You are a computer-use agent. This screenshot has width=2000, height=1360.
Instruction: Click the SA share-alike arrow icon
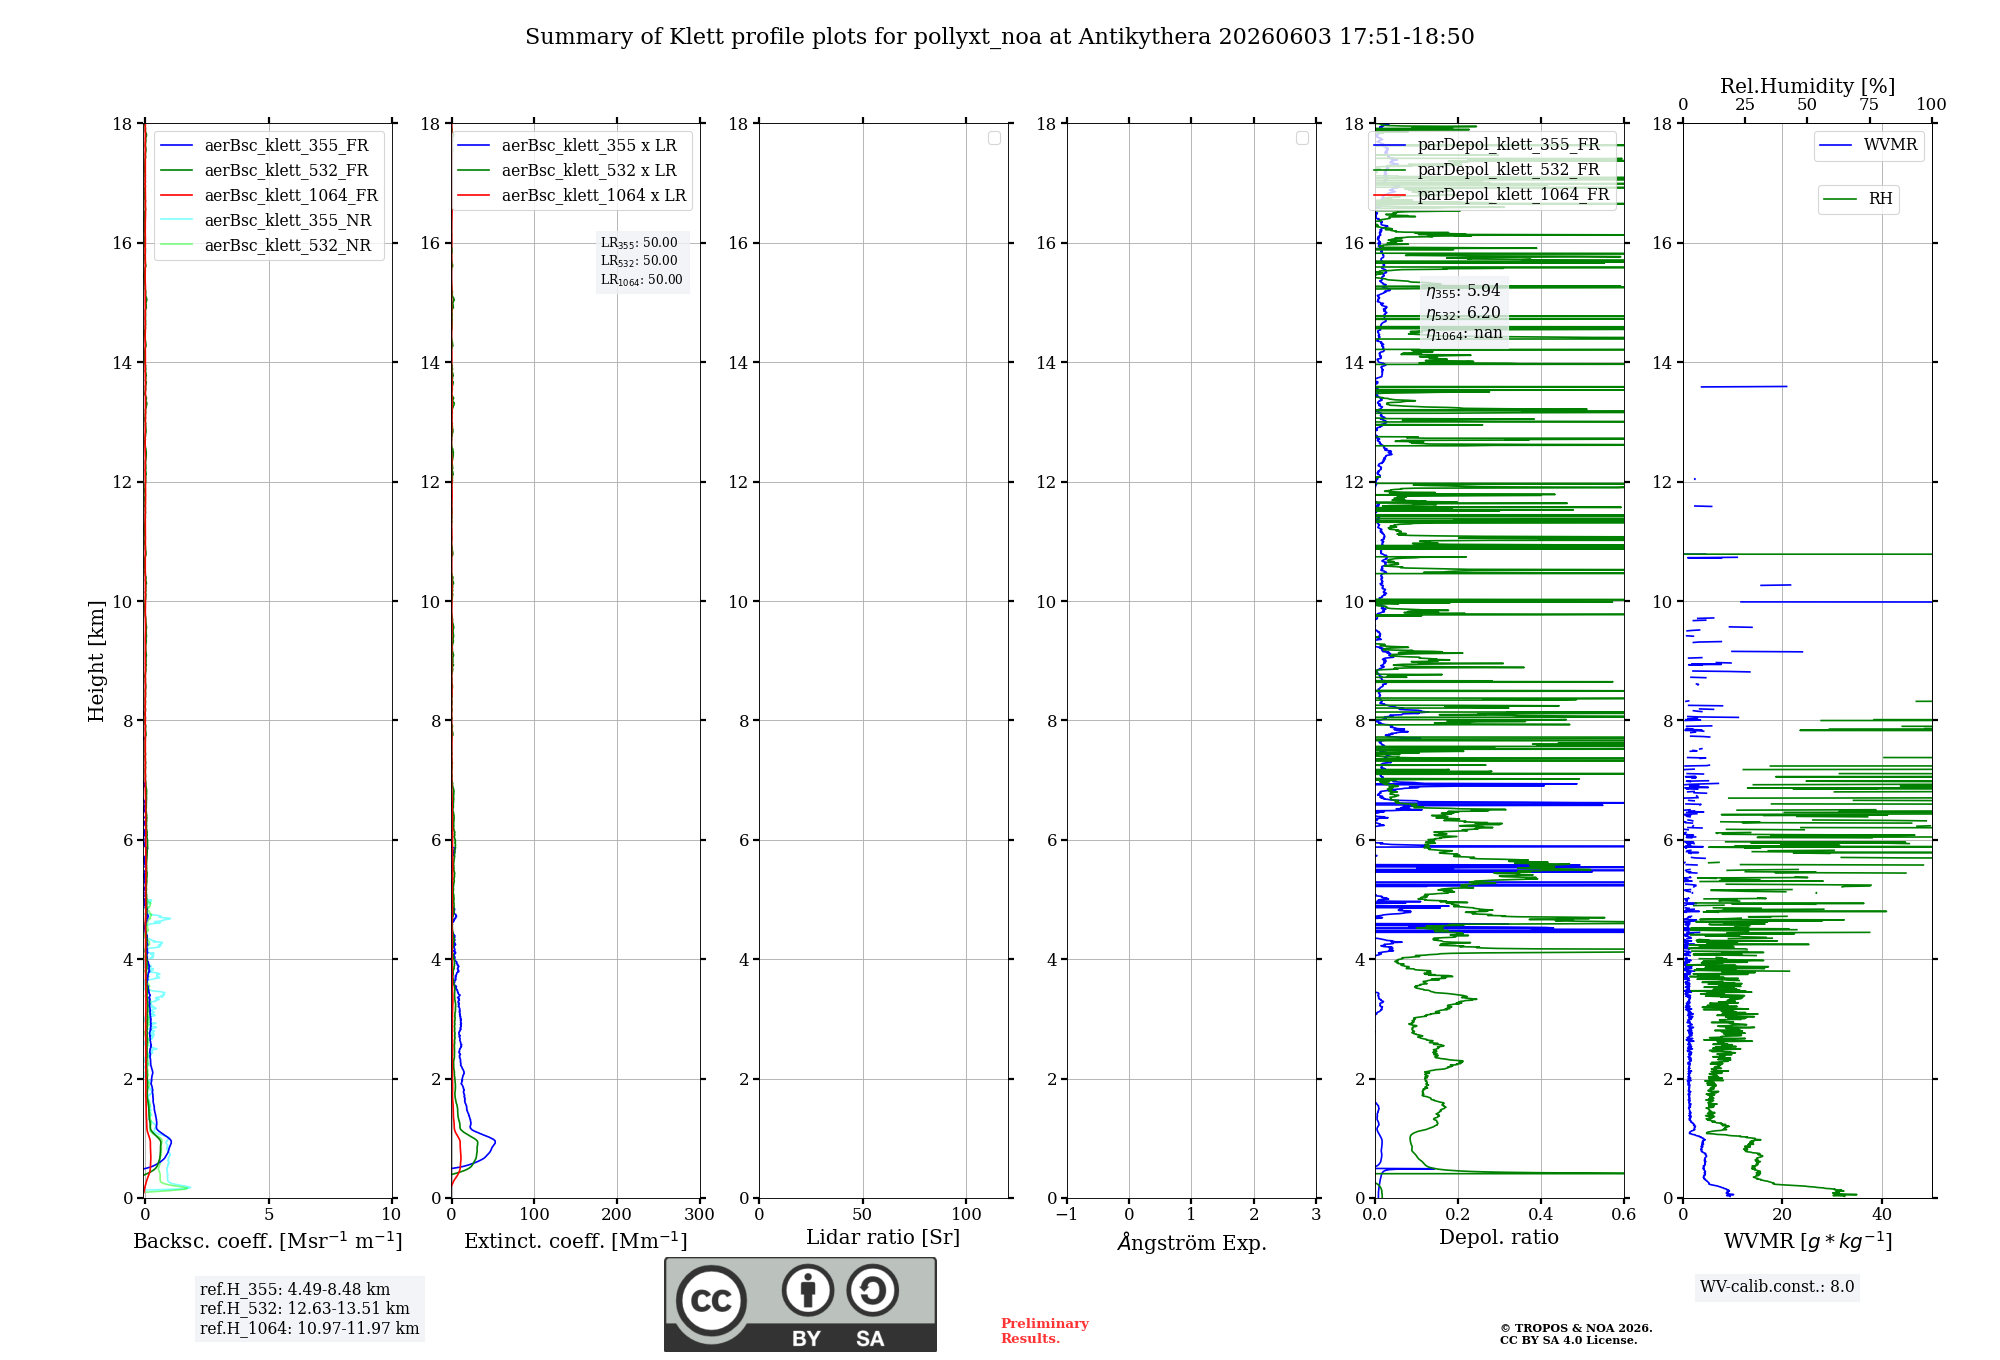pos(872,1290)
